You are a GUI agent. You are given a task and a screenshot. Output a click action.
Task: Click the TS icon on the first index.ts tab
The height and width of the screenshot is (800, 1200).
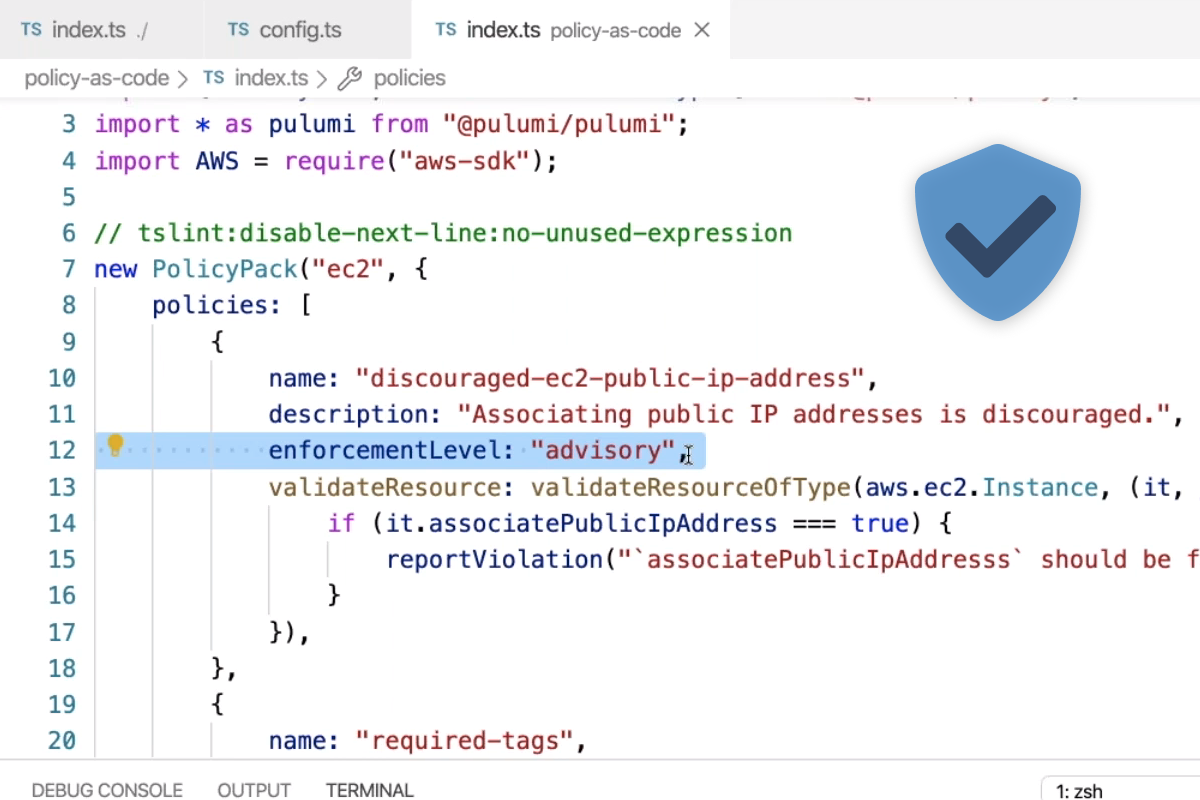pos(31,29)
